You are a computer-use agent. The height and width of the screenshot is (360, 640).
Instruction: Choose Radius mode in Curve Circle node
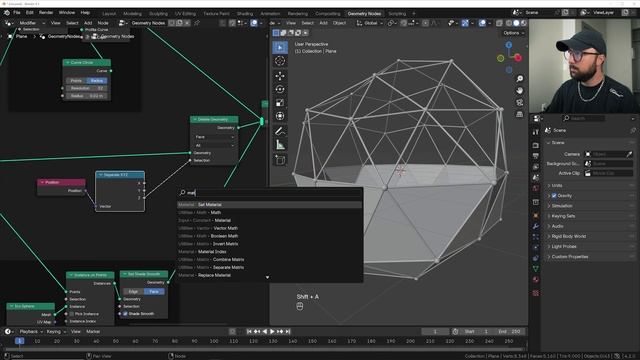(x=97, y=80)
